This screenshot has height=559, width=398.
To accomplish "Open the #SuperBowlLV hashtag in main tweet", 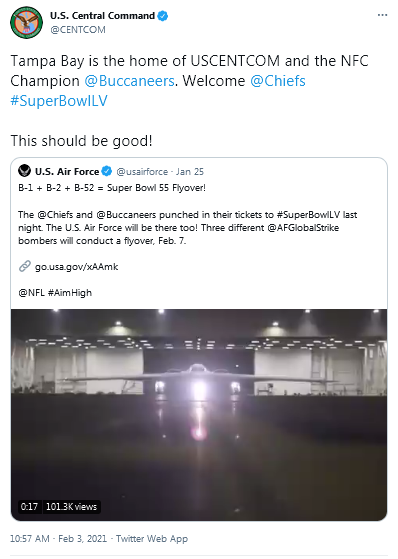I will (59, 101).
